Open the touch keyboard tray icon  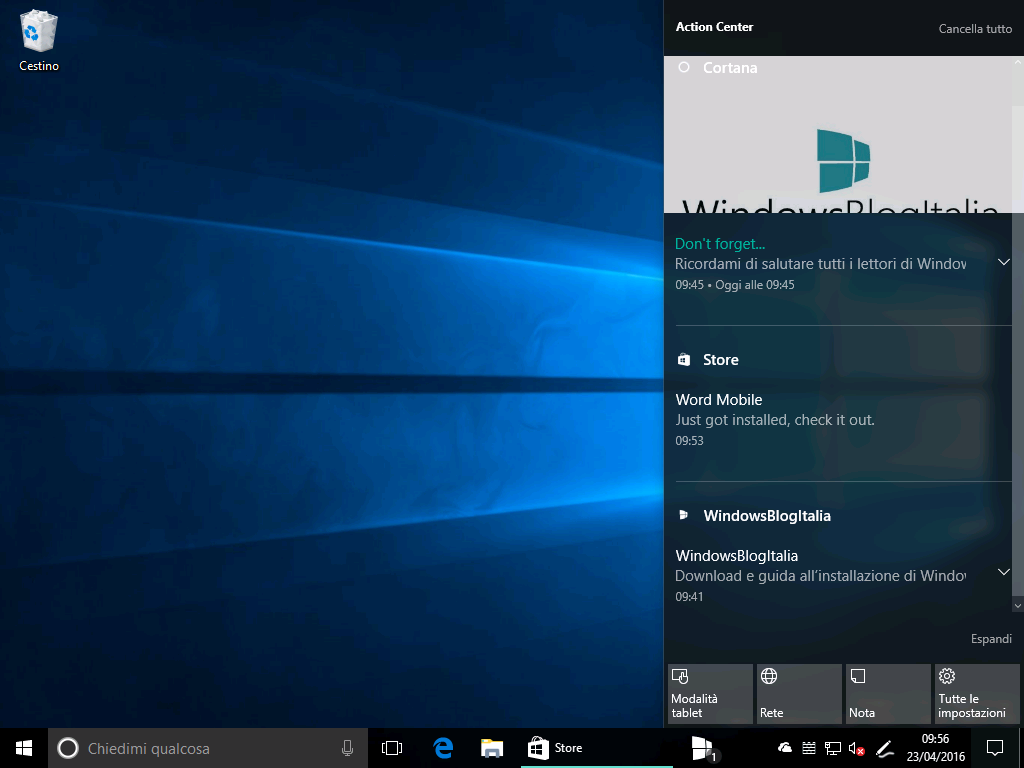pos(808,748)
